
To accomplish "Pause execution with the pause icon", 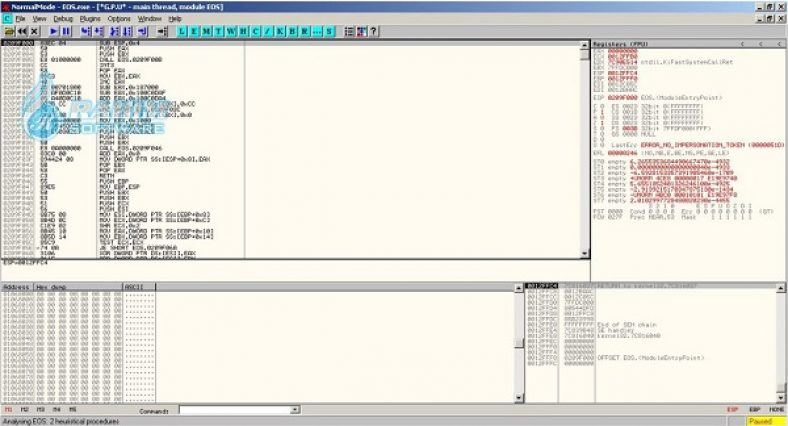I will 66,31.
